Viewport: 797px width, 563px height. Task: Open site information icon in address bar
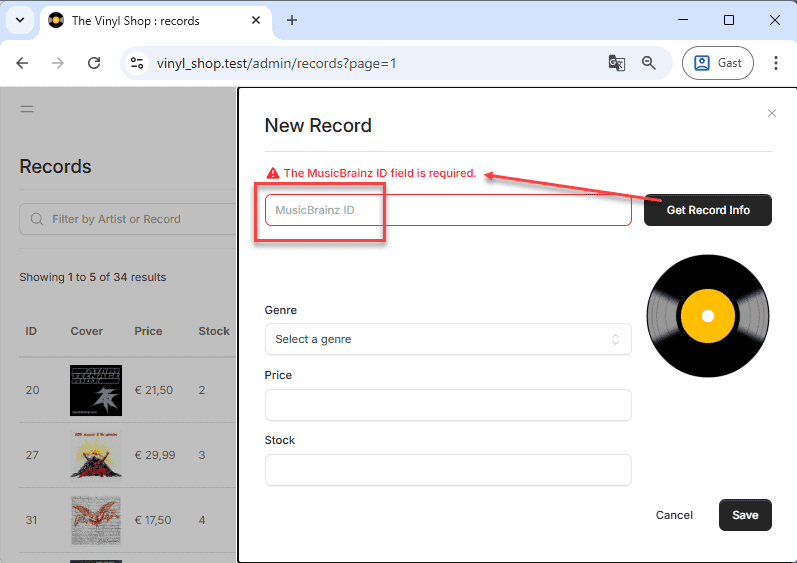(137, 63)
